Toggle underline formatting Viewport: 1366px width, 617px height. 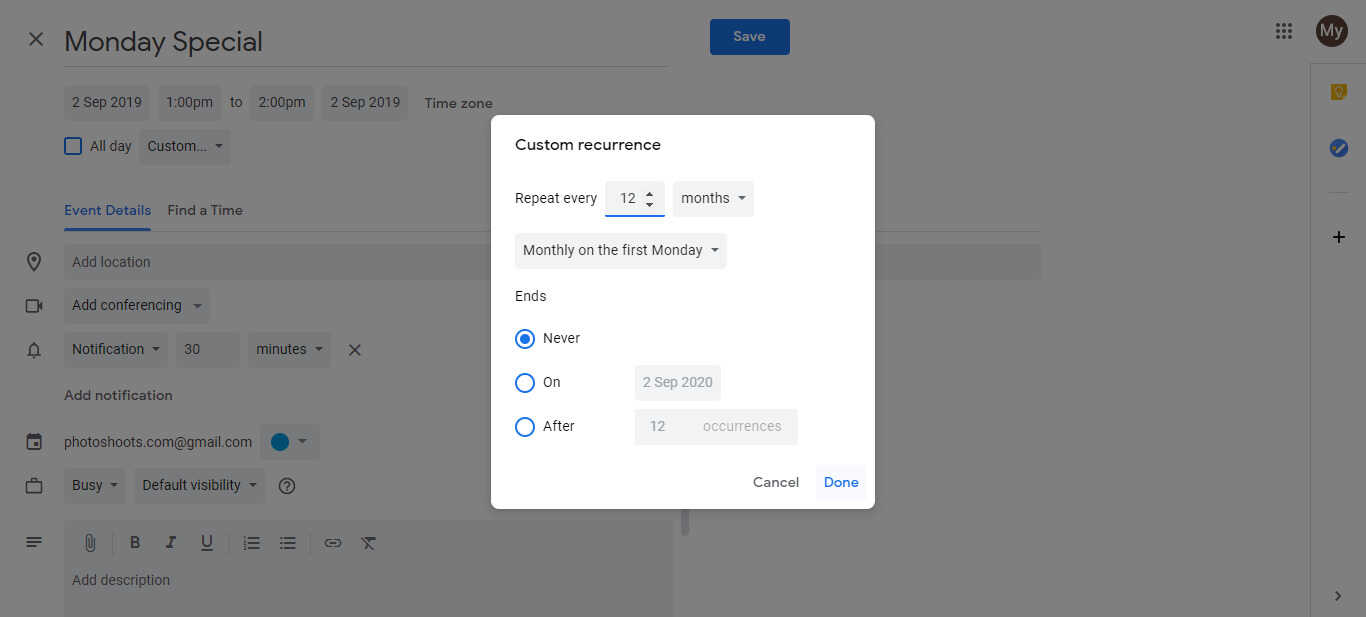pyautogui.click(x=207, y=543)
